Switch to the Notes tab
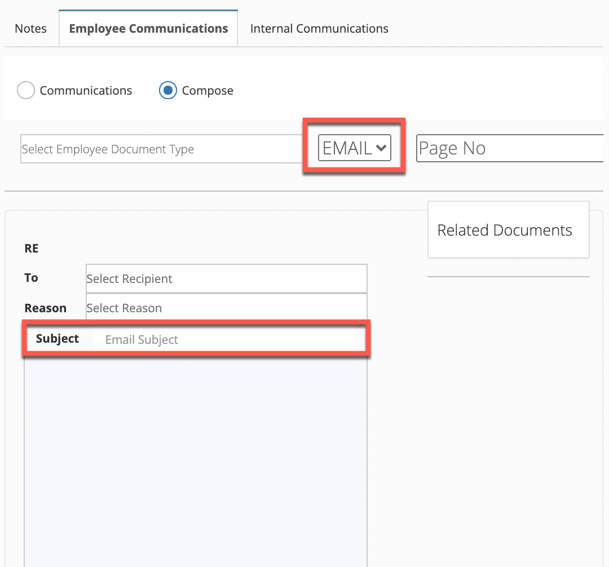Viewport: 609px width, 567px height. point(31,29)
